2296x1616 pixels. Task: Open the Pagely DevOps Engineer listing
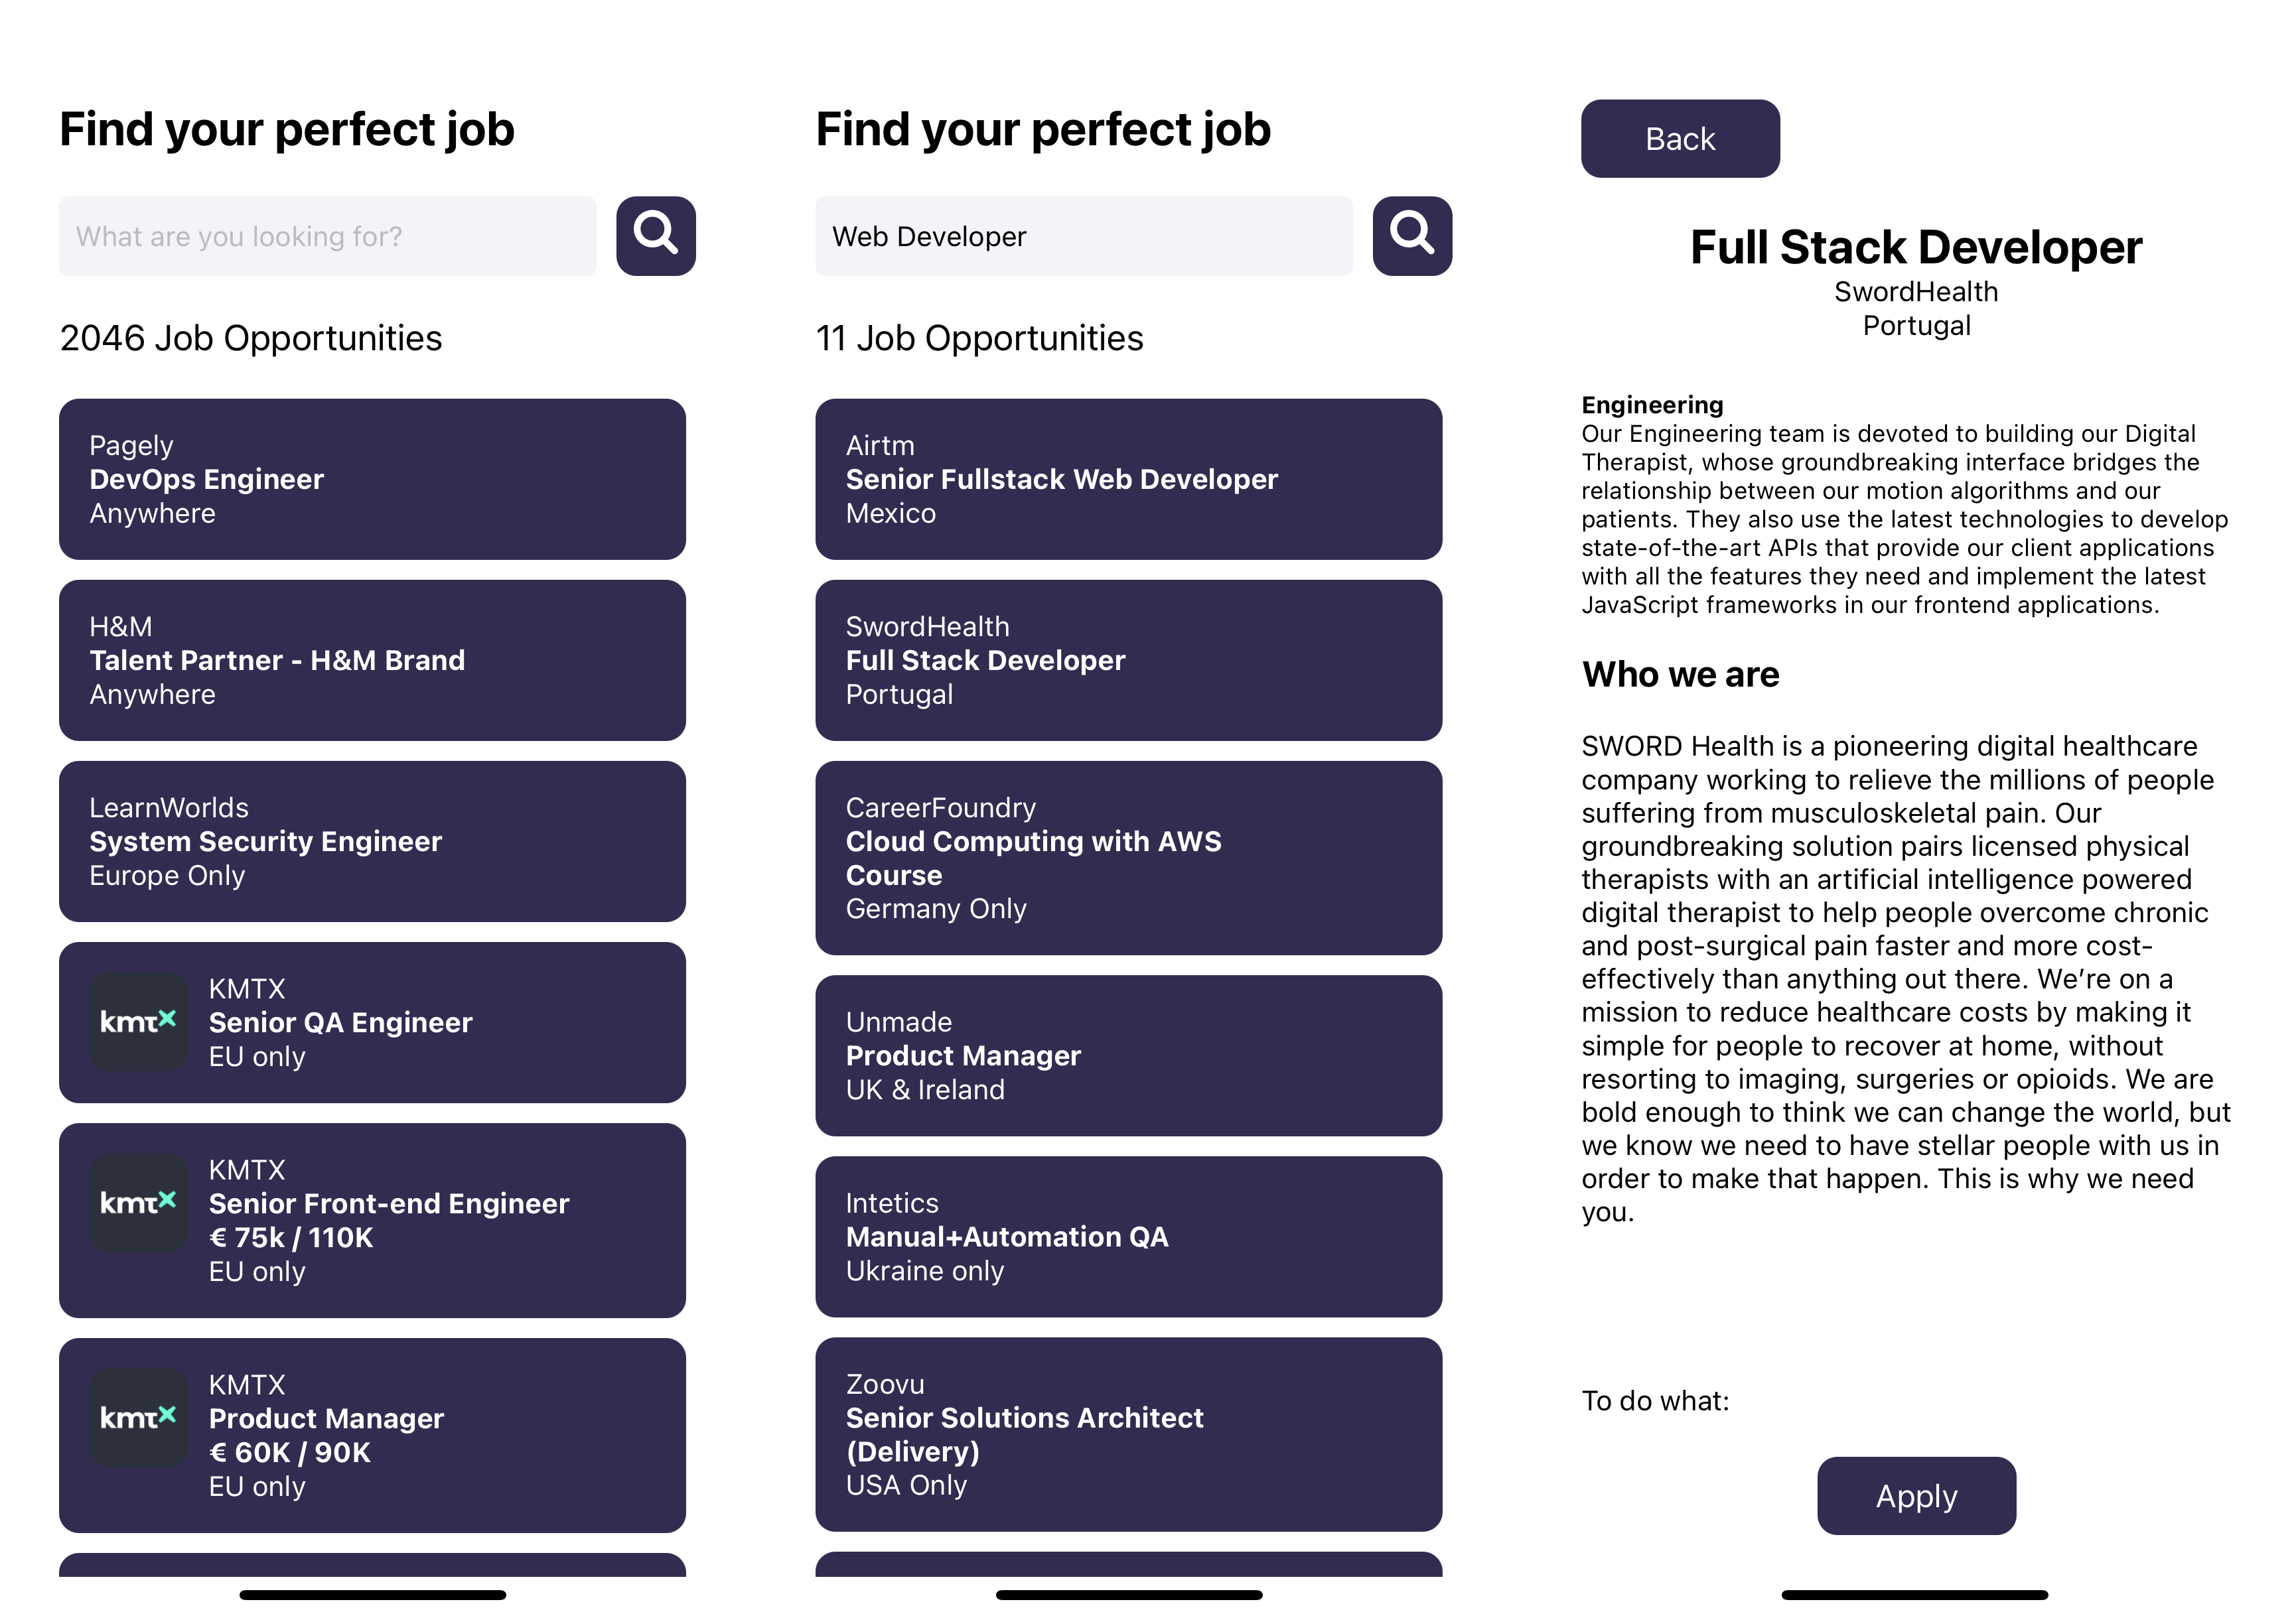372,479
